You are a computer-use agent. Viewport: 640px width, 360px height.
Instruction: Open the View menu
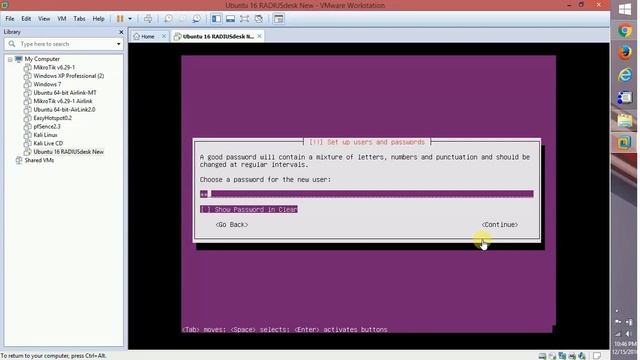(44, 19)
